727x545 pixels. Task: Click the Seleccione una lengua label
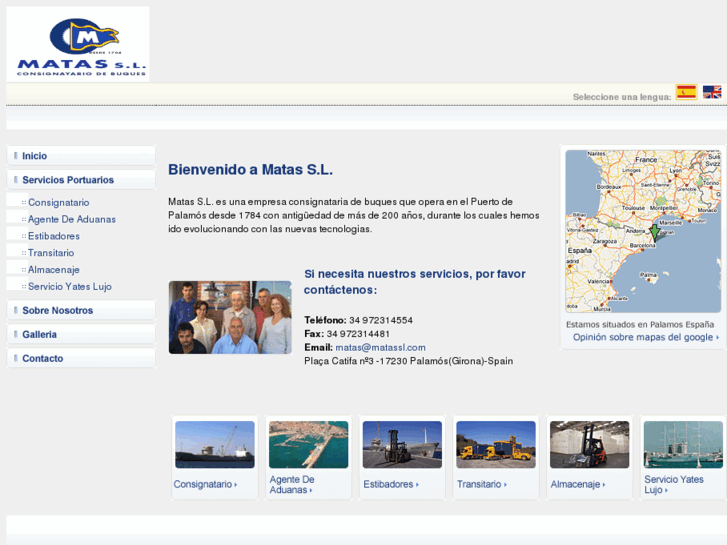[x=622, y=96]
